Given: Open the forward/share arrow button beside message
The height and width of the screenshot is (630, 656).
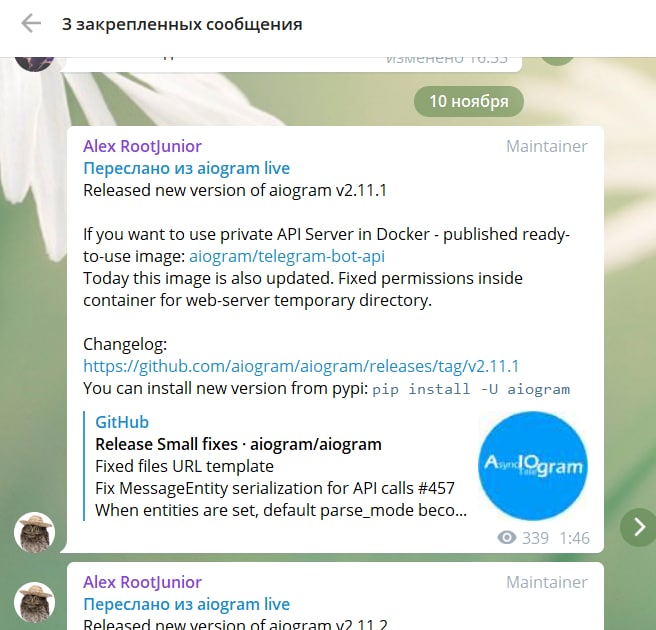Looking at the screenshot, I should [638, 527].
